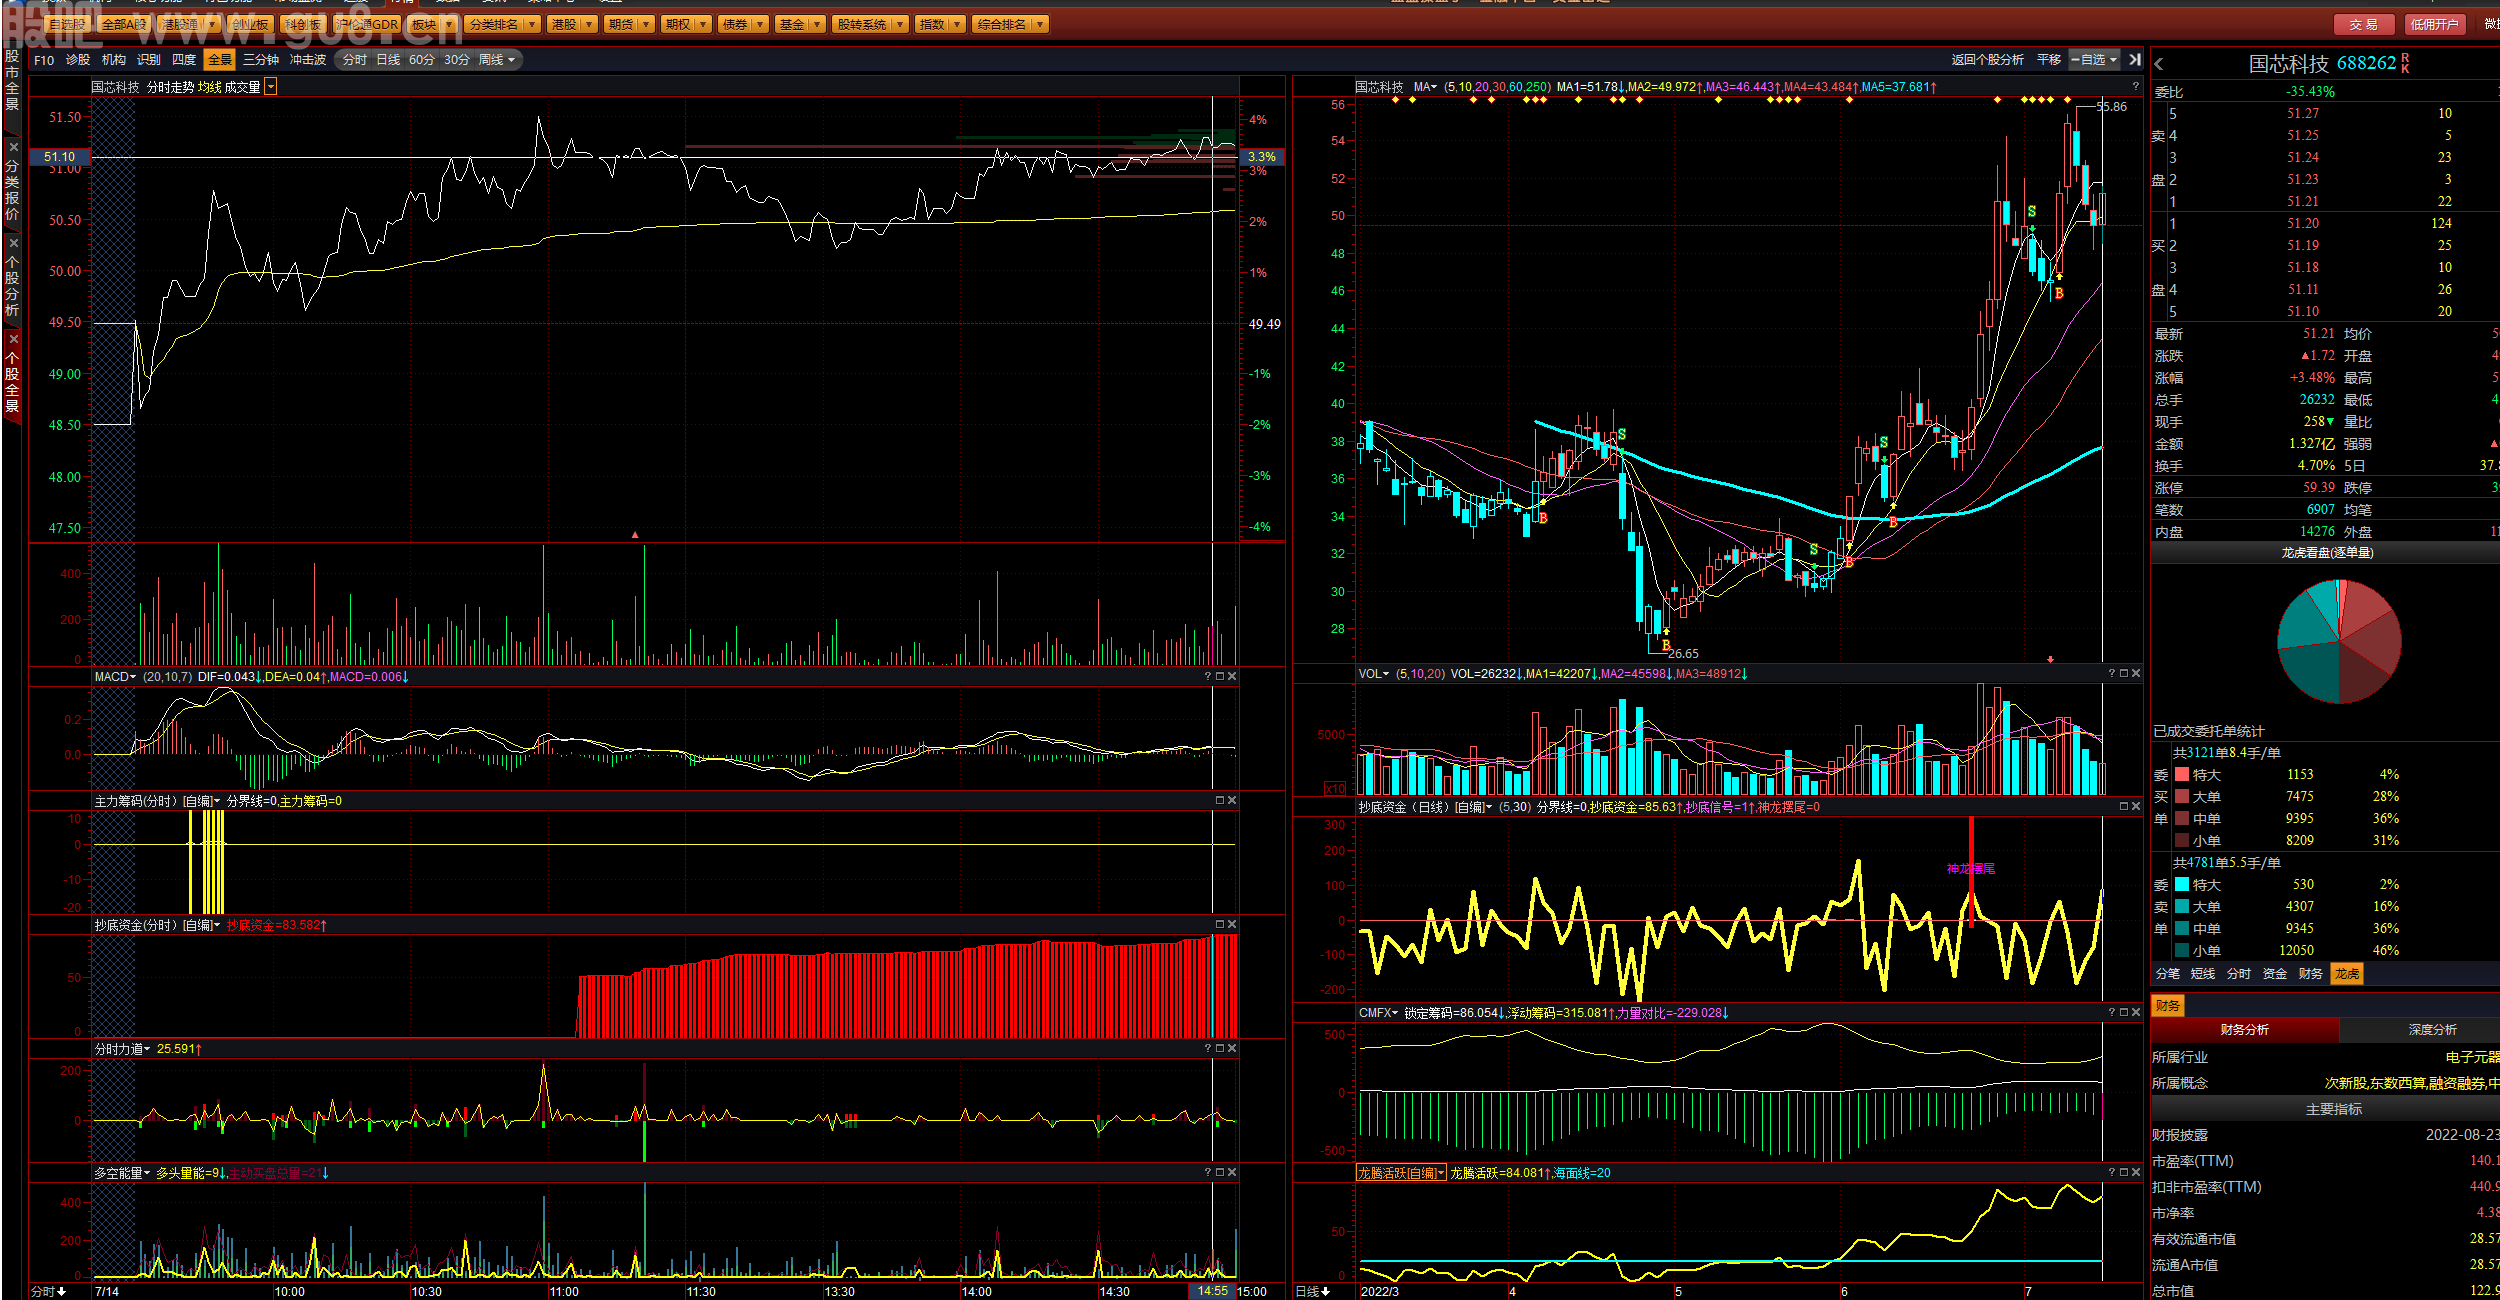2500x1300 pixels.
Task: Open the F10 company info page
Action: click(x=44, y=60)
